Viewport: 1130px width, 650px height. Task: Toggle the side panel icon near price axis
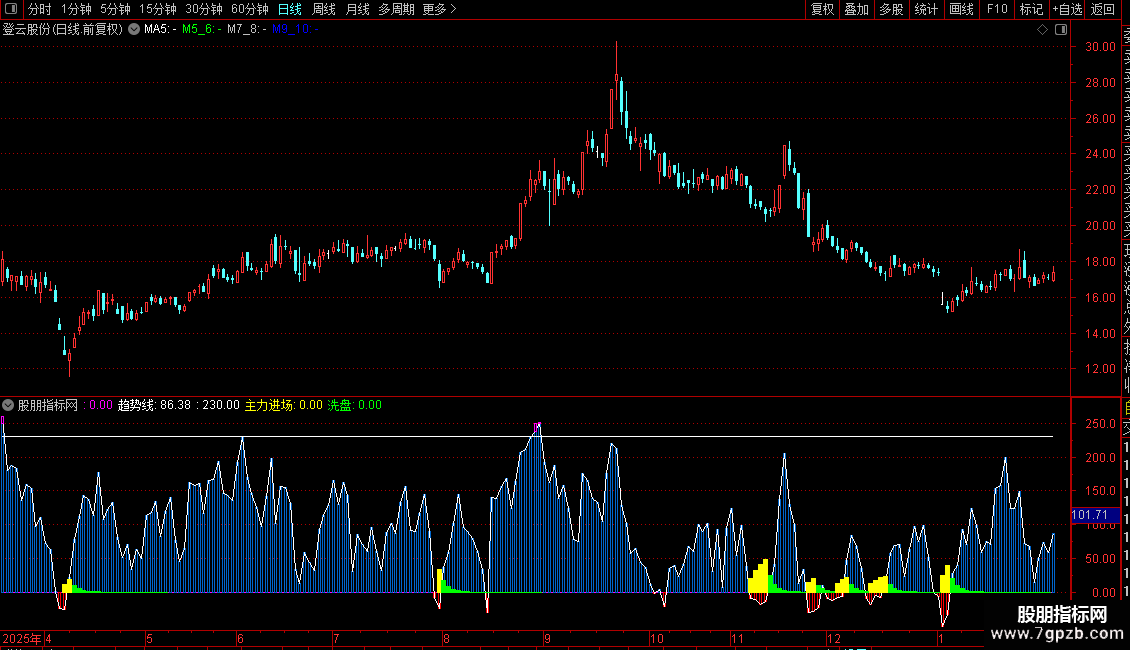(x=1061, y=30)
